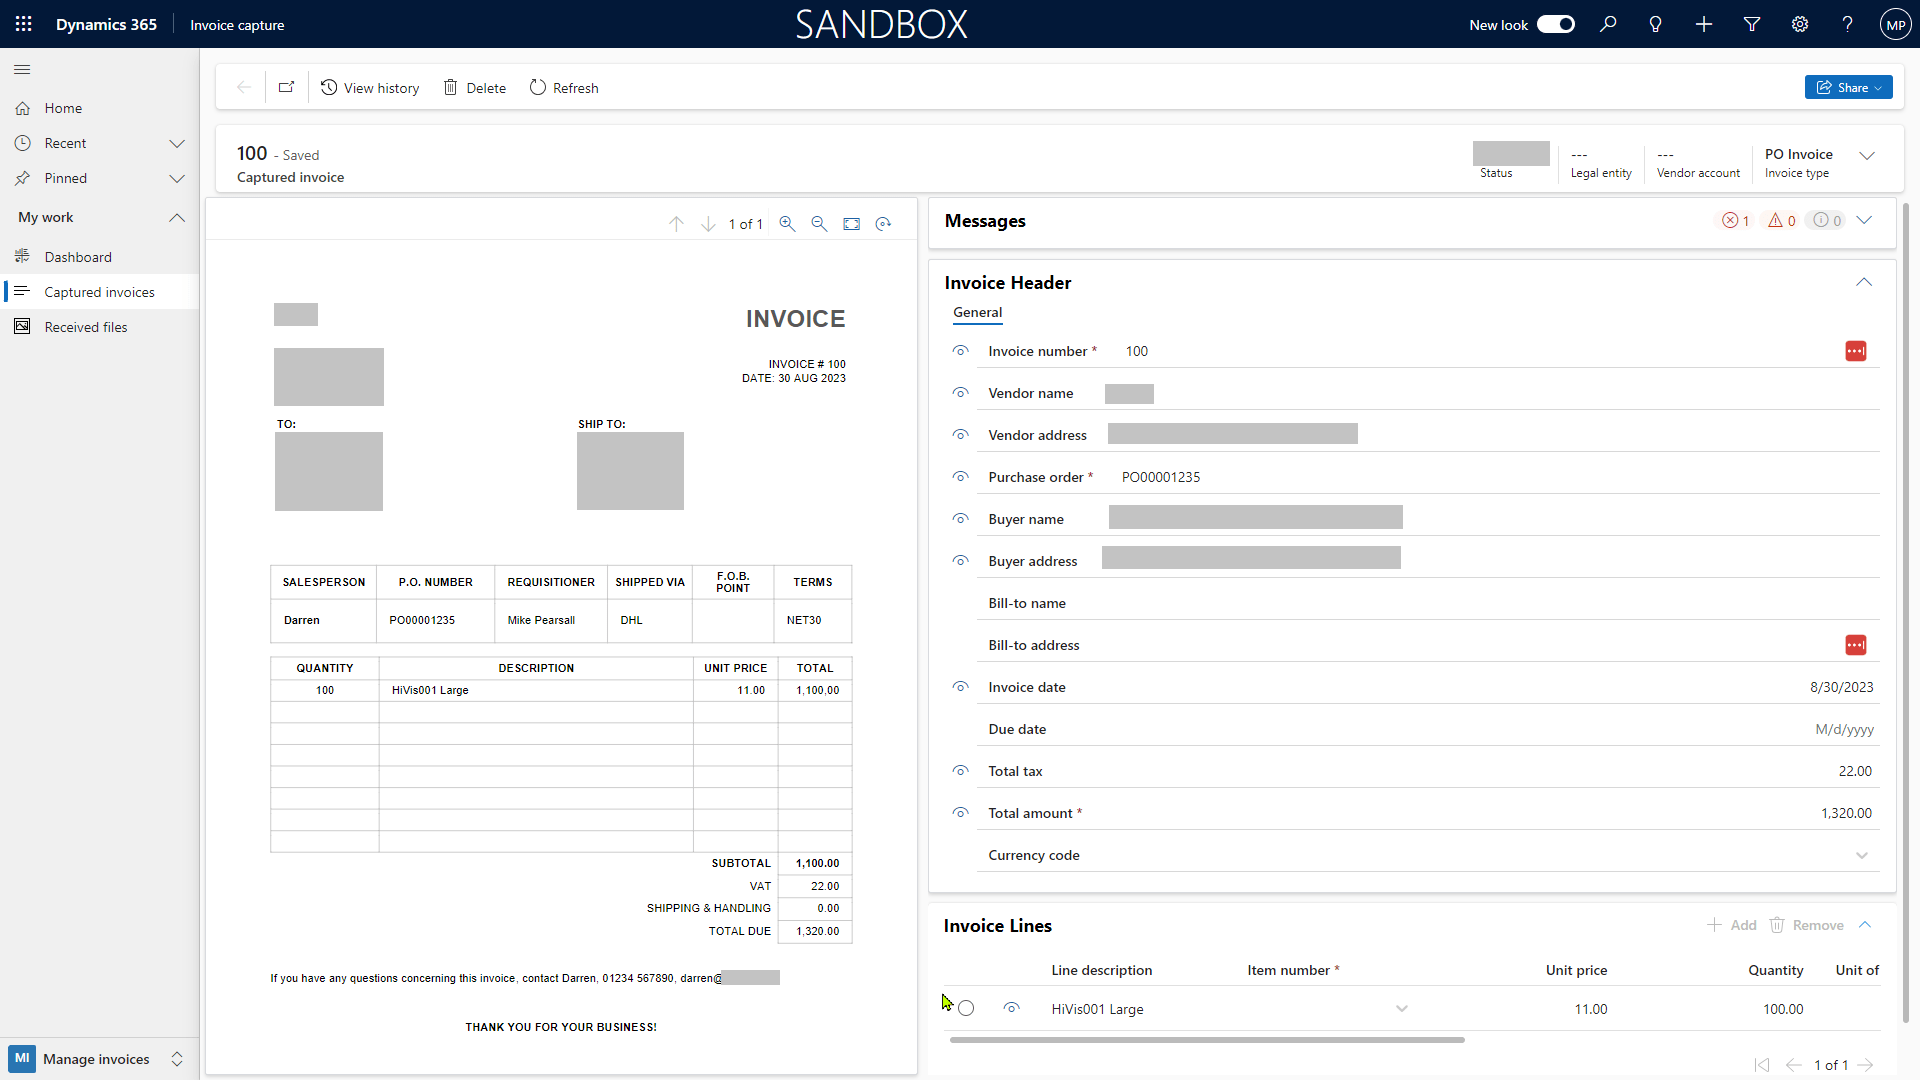Expand the PO Invoice type dropdown
The height and width of the screenshot is (1080, 1920).
(1868, 156)
